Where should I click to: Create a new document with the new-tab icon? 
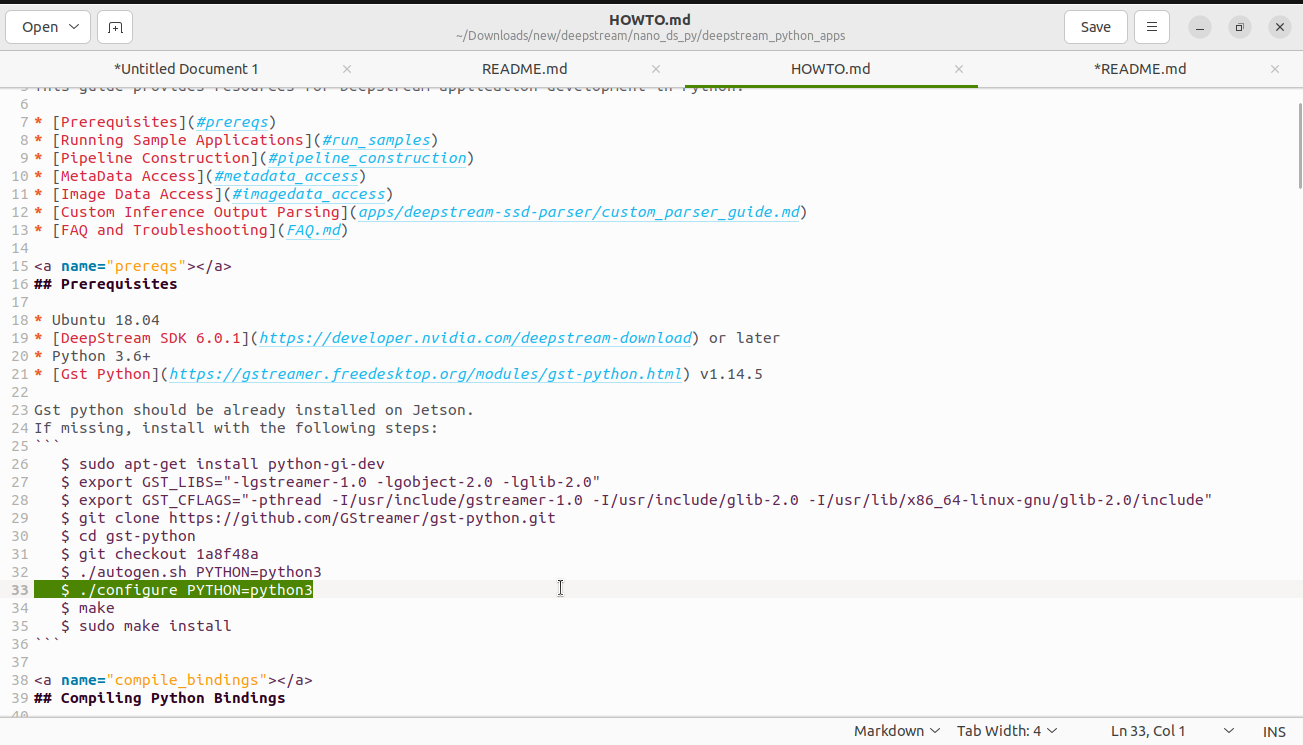click(114, 27)
